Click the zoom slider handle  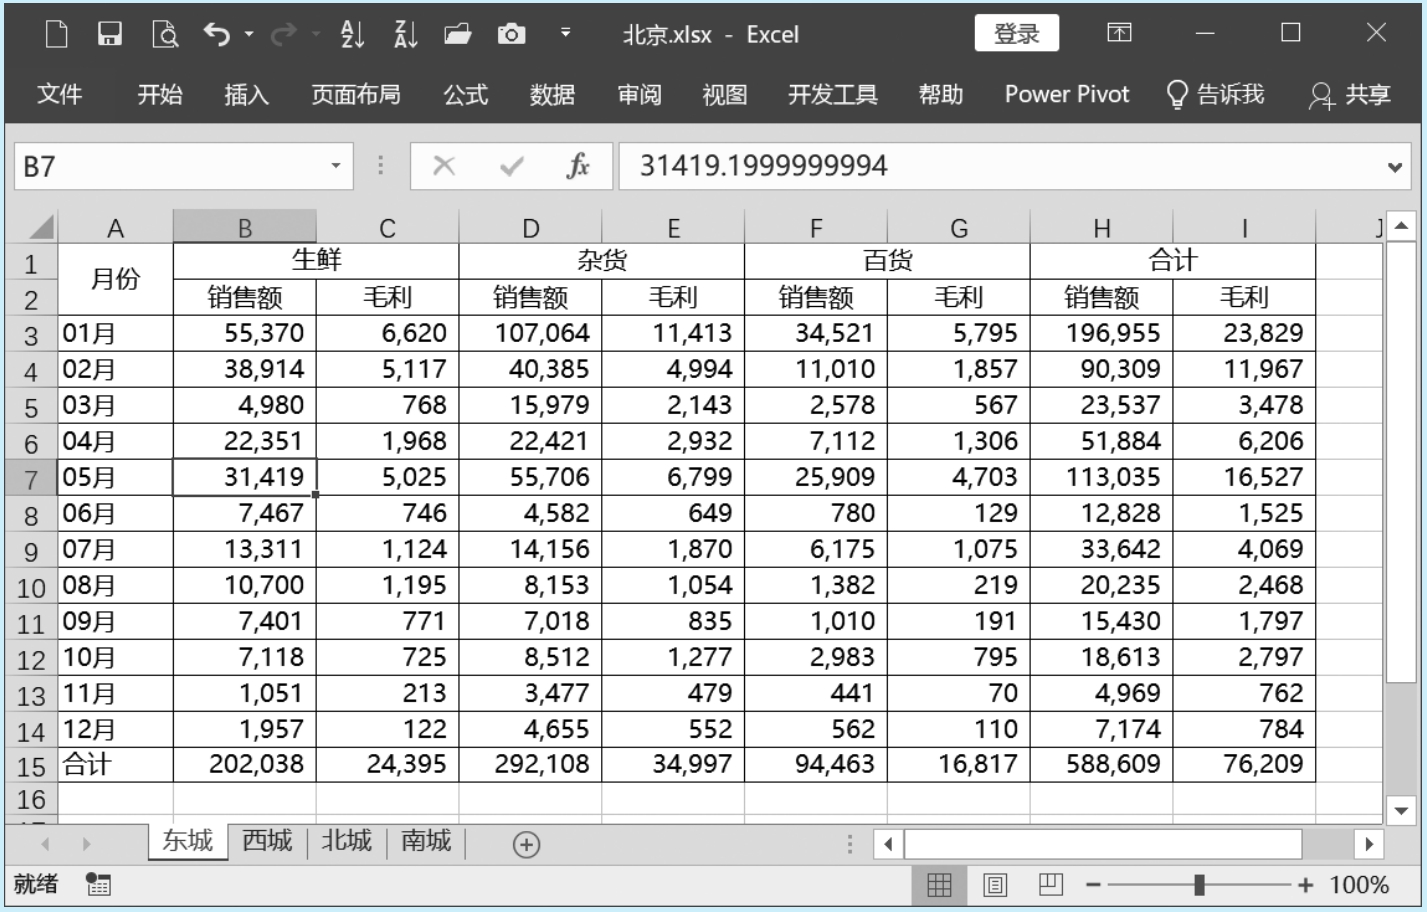tap(1199, 885)
